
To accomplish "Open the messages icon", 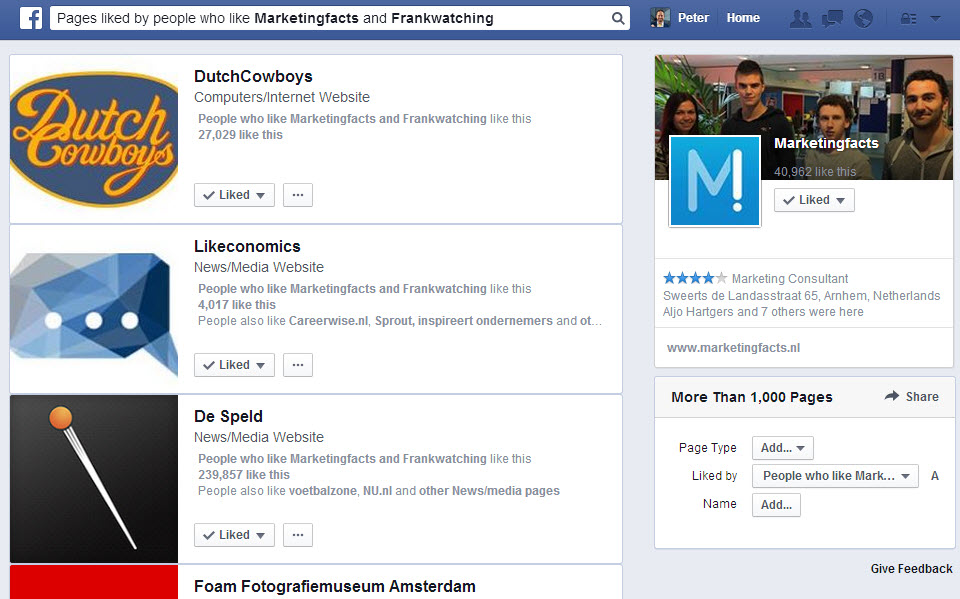I will click(832, 18).
